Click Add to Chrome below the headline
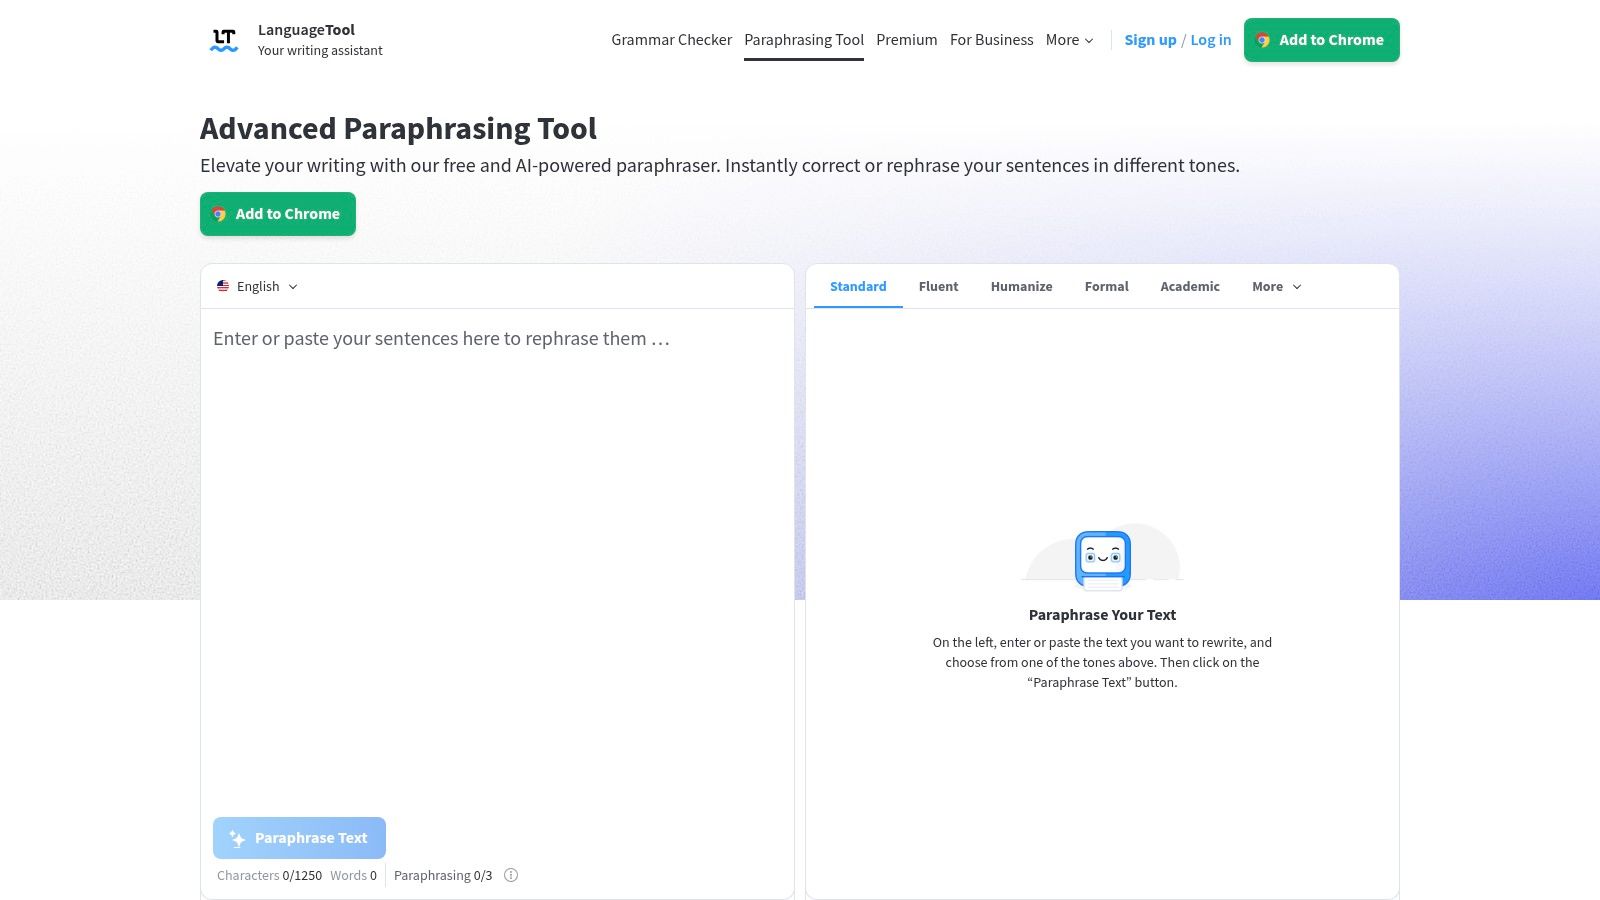Image resolution: width=1600 pixels, height=900 pixels. [x=278, y=214]
